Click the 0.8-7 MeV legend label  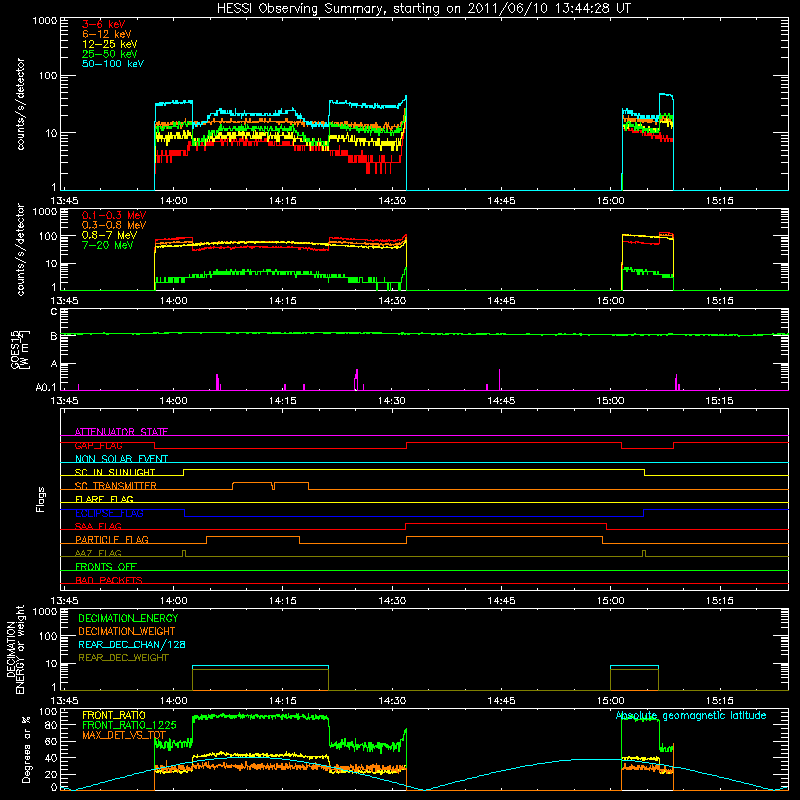coord(110,235)
